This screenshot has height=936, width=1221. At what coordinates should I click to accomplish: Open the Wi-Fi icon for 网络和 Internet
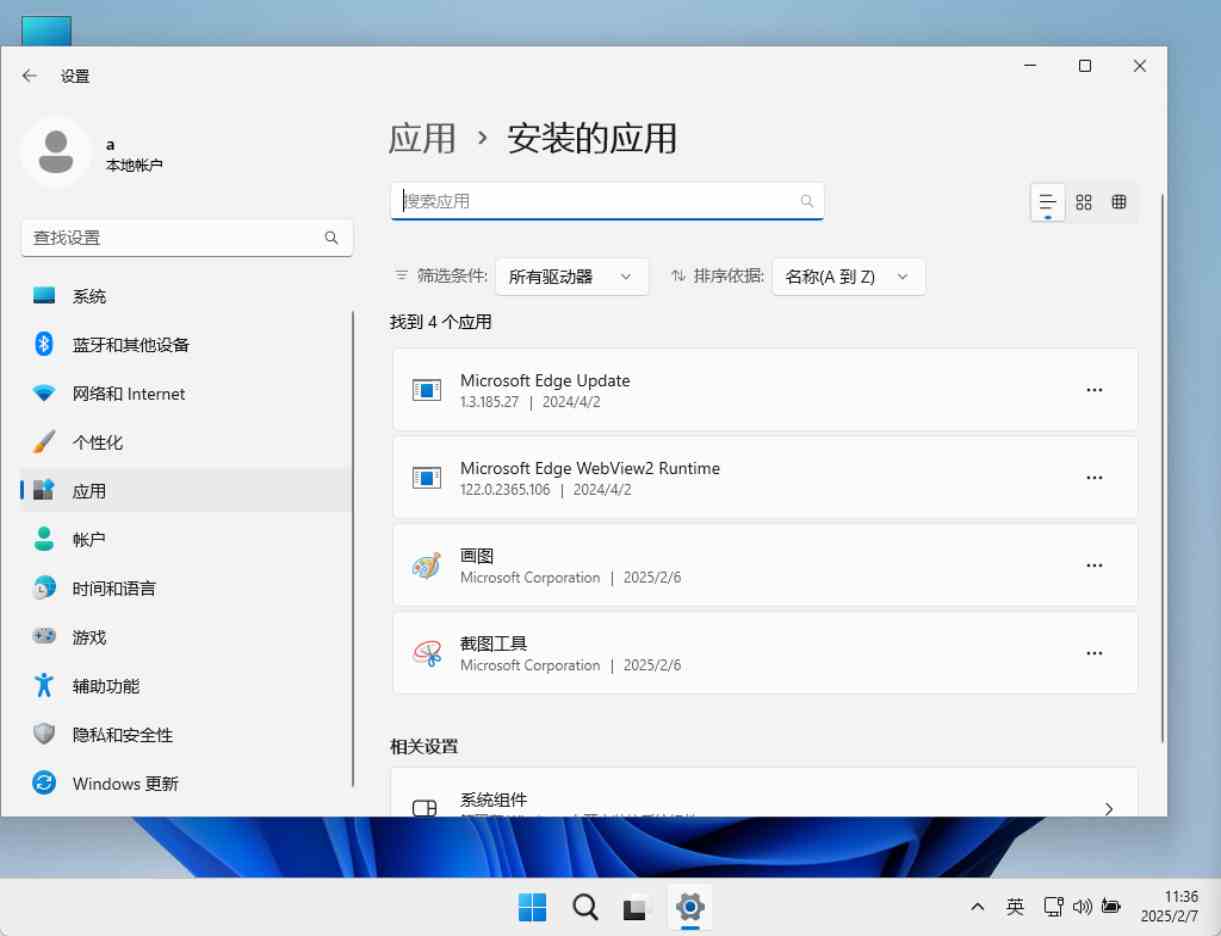(44, 394)
